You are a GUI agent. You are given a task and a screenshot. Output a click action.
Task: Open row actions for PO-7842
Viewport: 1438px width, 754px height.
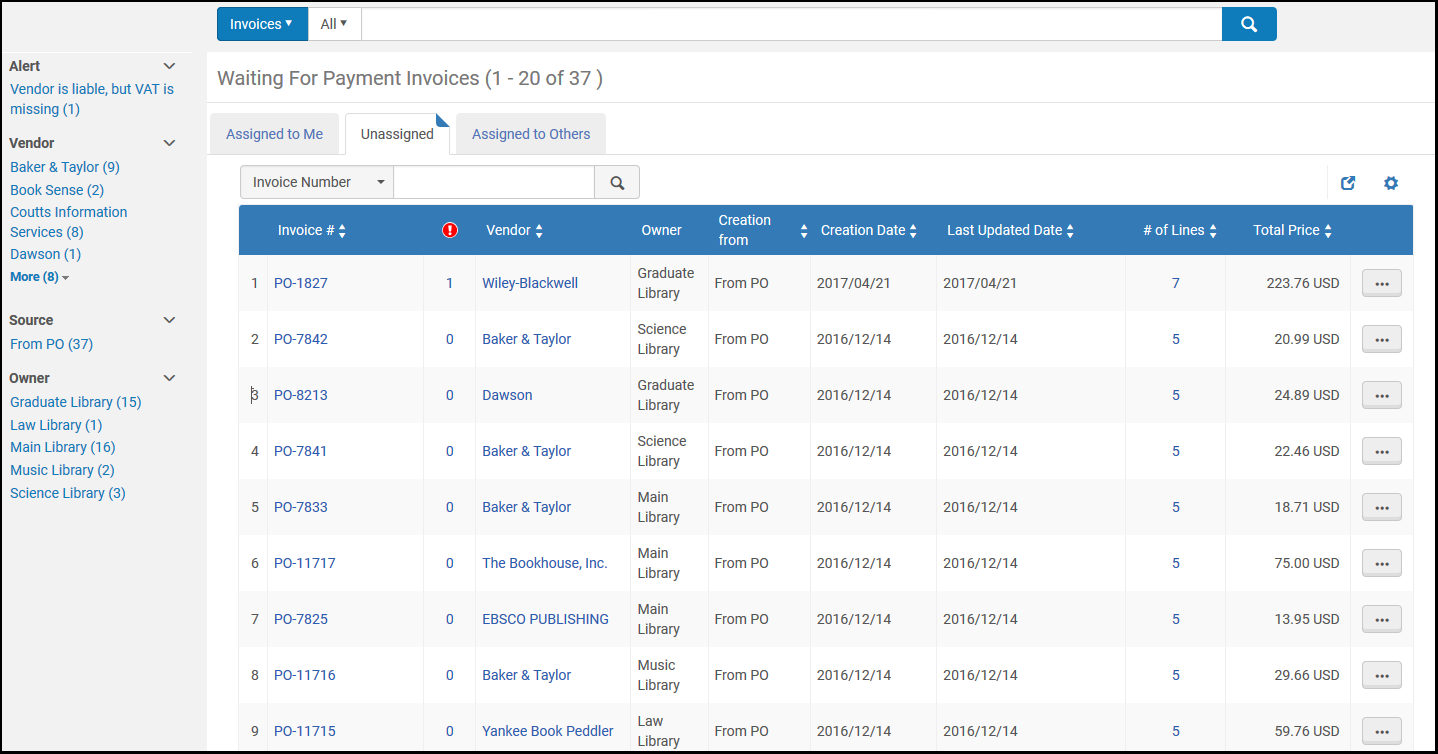[1382, 339]
